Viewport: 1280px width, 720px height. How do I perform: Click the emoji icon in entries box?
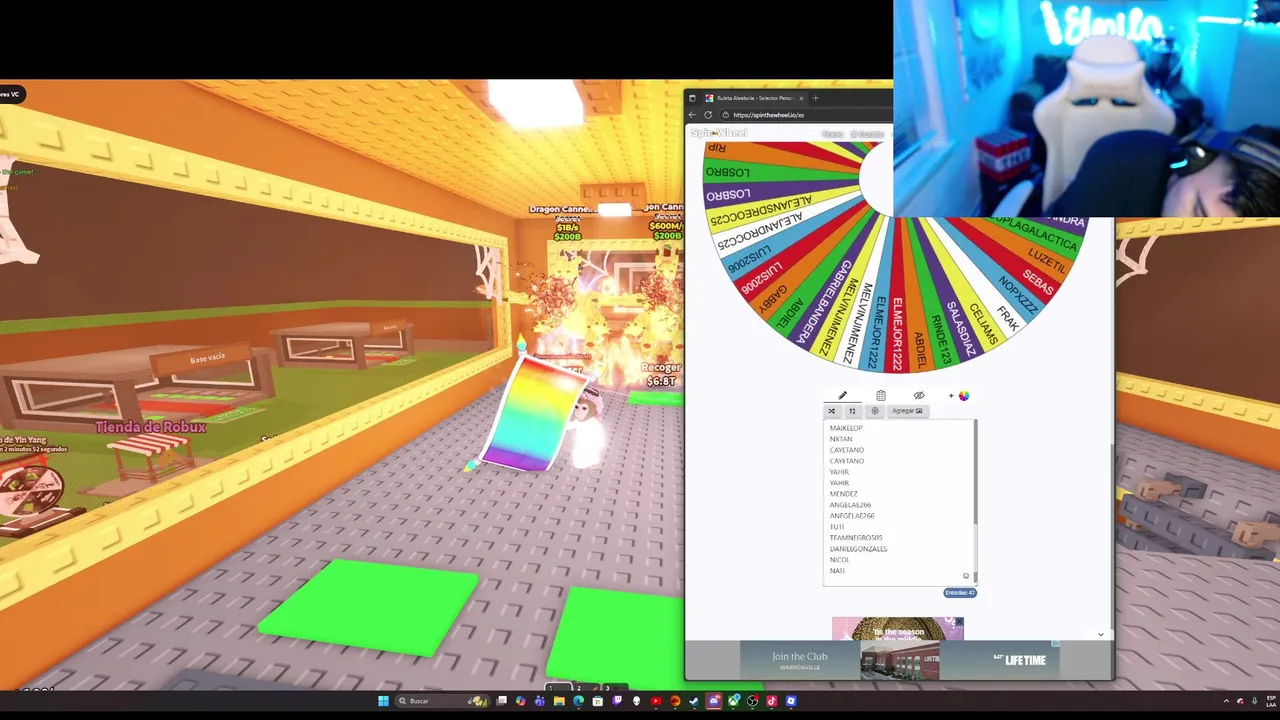(966, 575)
